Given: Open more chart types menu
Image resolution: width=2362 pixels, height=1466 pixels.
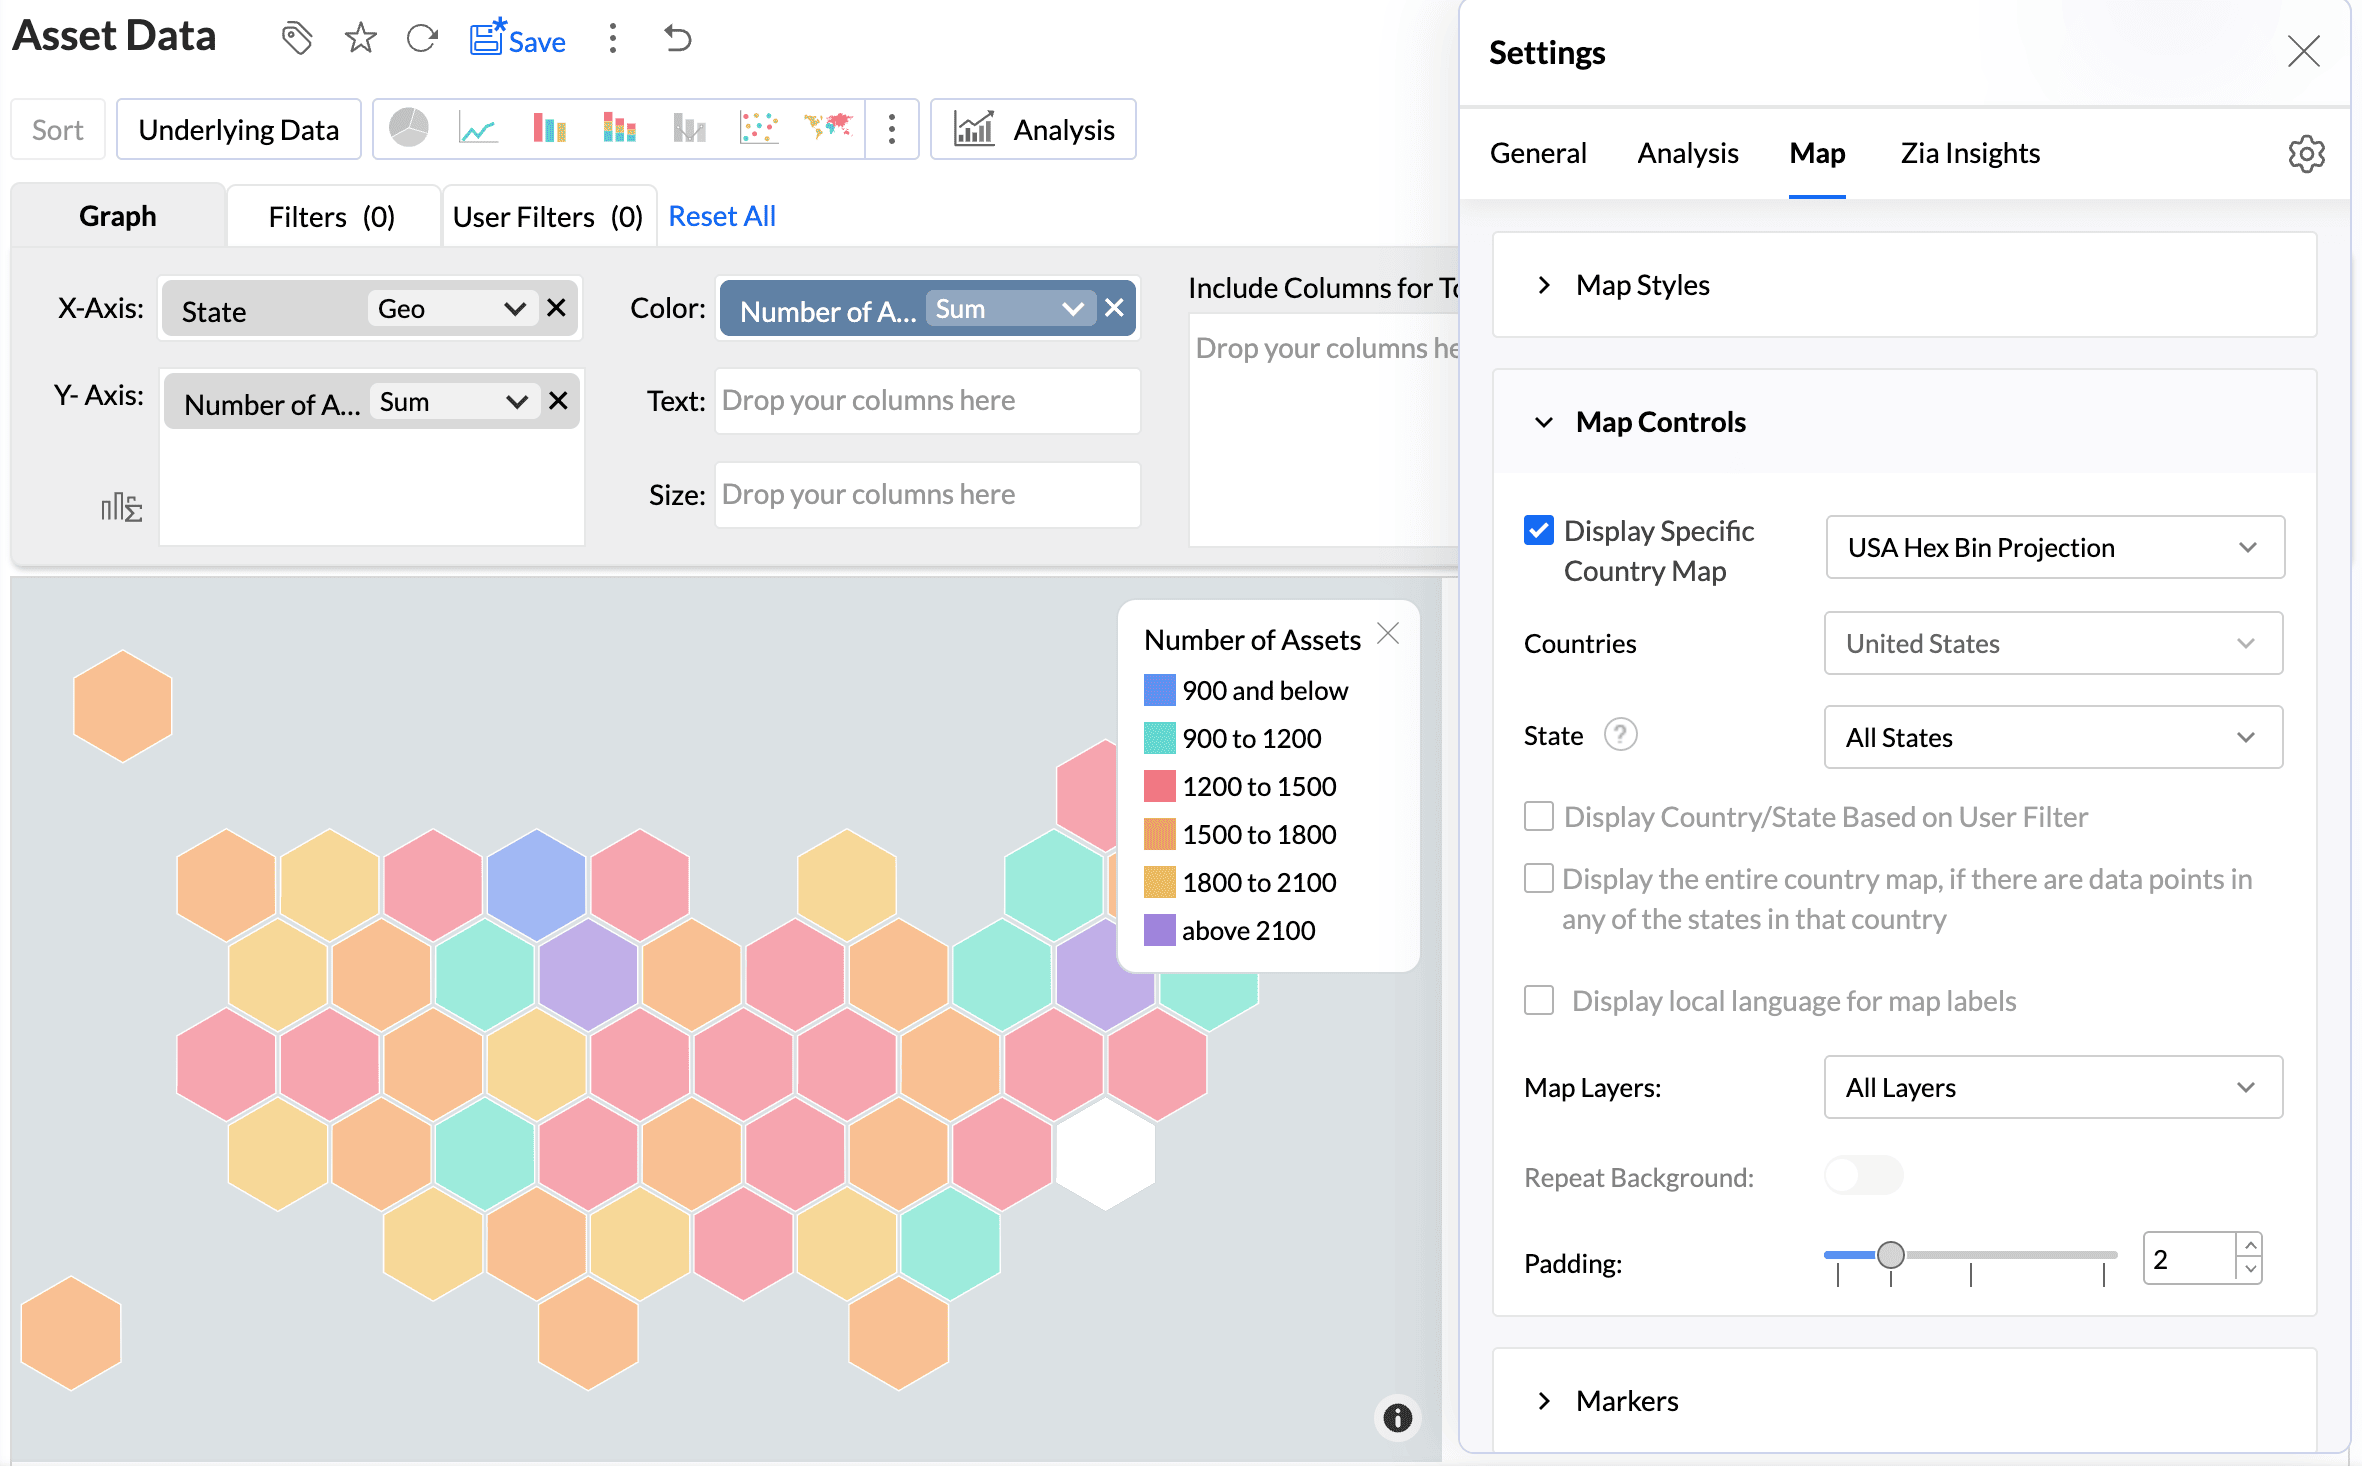Looking at the screenshot, I should point(892,129).
